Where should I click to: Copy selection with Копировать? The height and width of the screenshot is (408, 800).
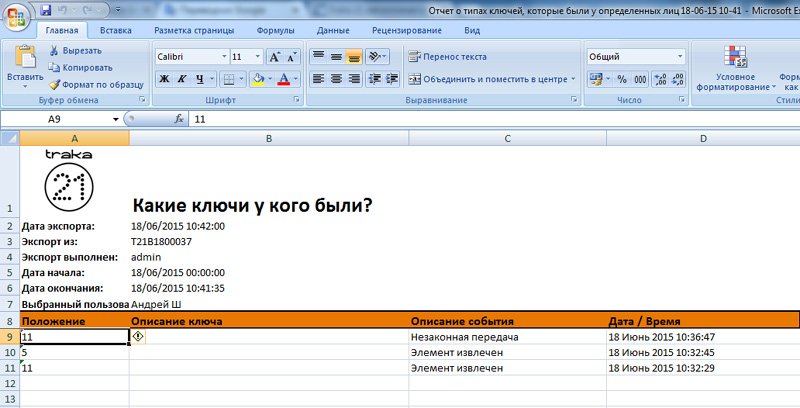(81, 67)
